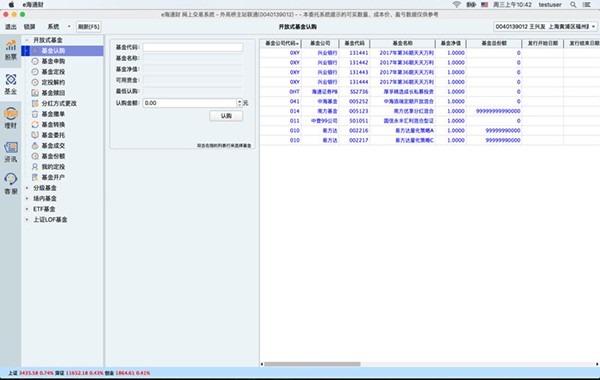Open the 资讯 (news) sidebar section
Image resolution: width=600 pixels, height=380 pixels.
click(x=11, y=152)
